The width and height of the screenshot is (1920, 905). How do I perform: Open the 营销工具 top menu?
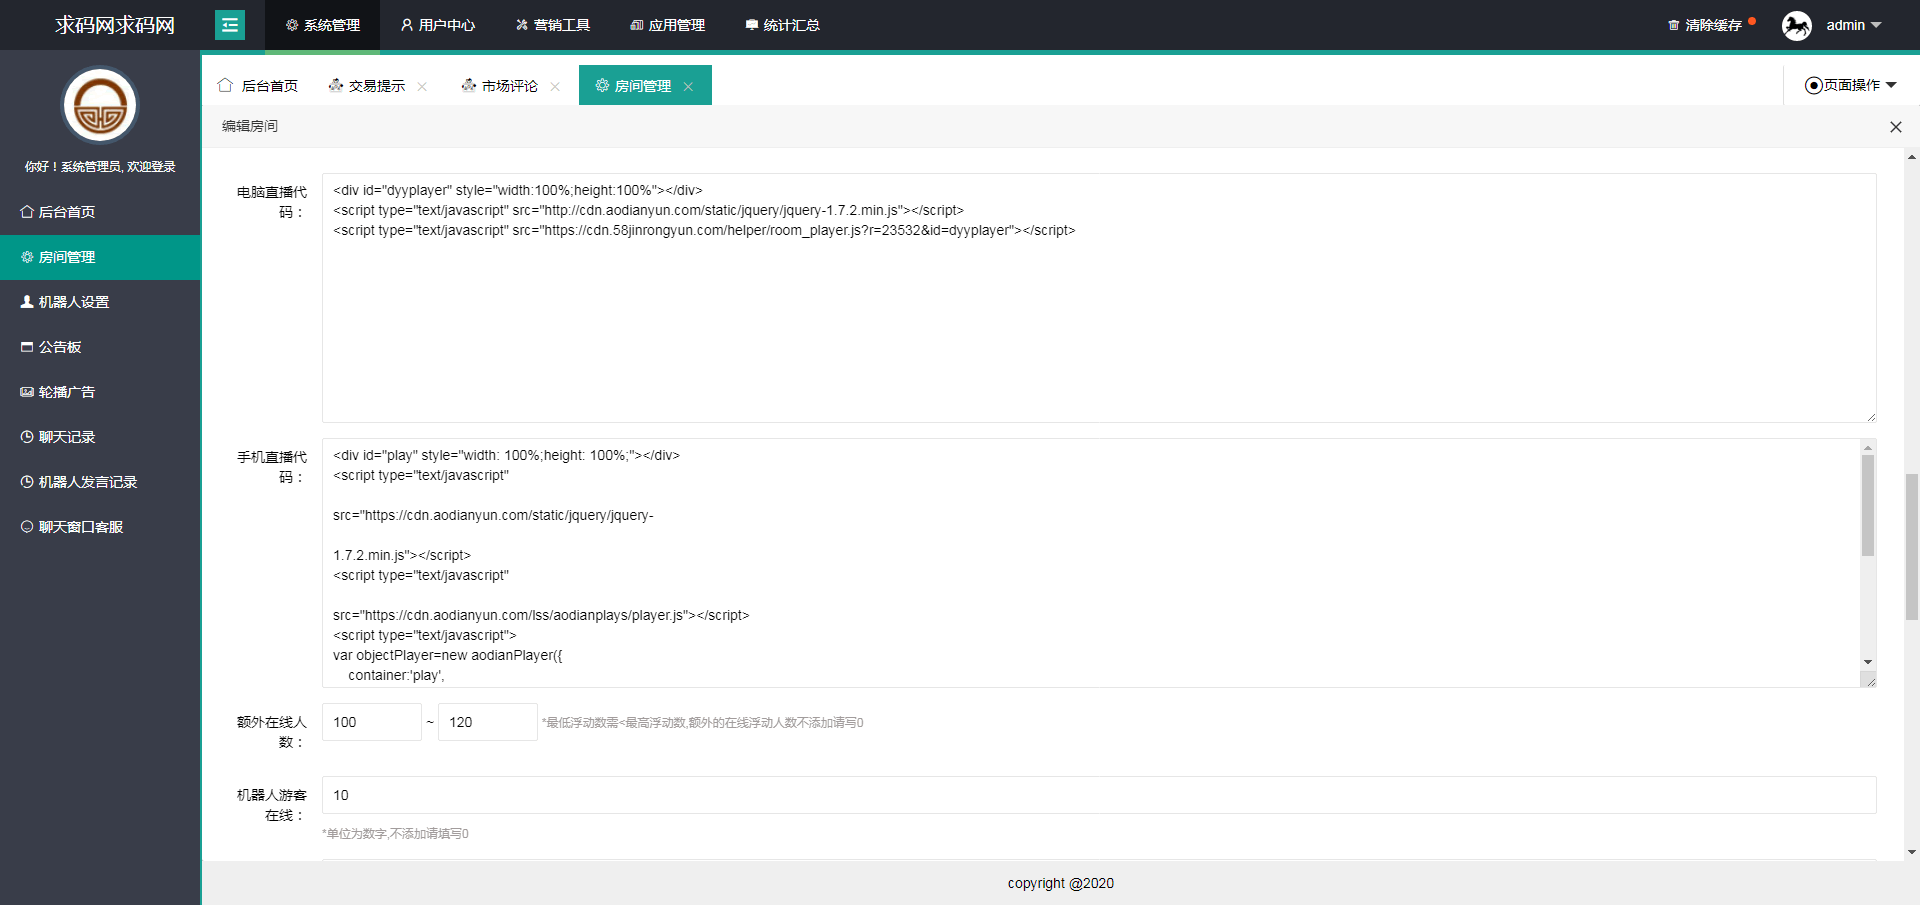(553, 25)
